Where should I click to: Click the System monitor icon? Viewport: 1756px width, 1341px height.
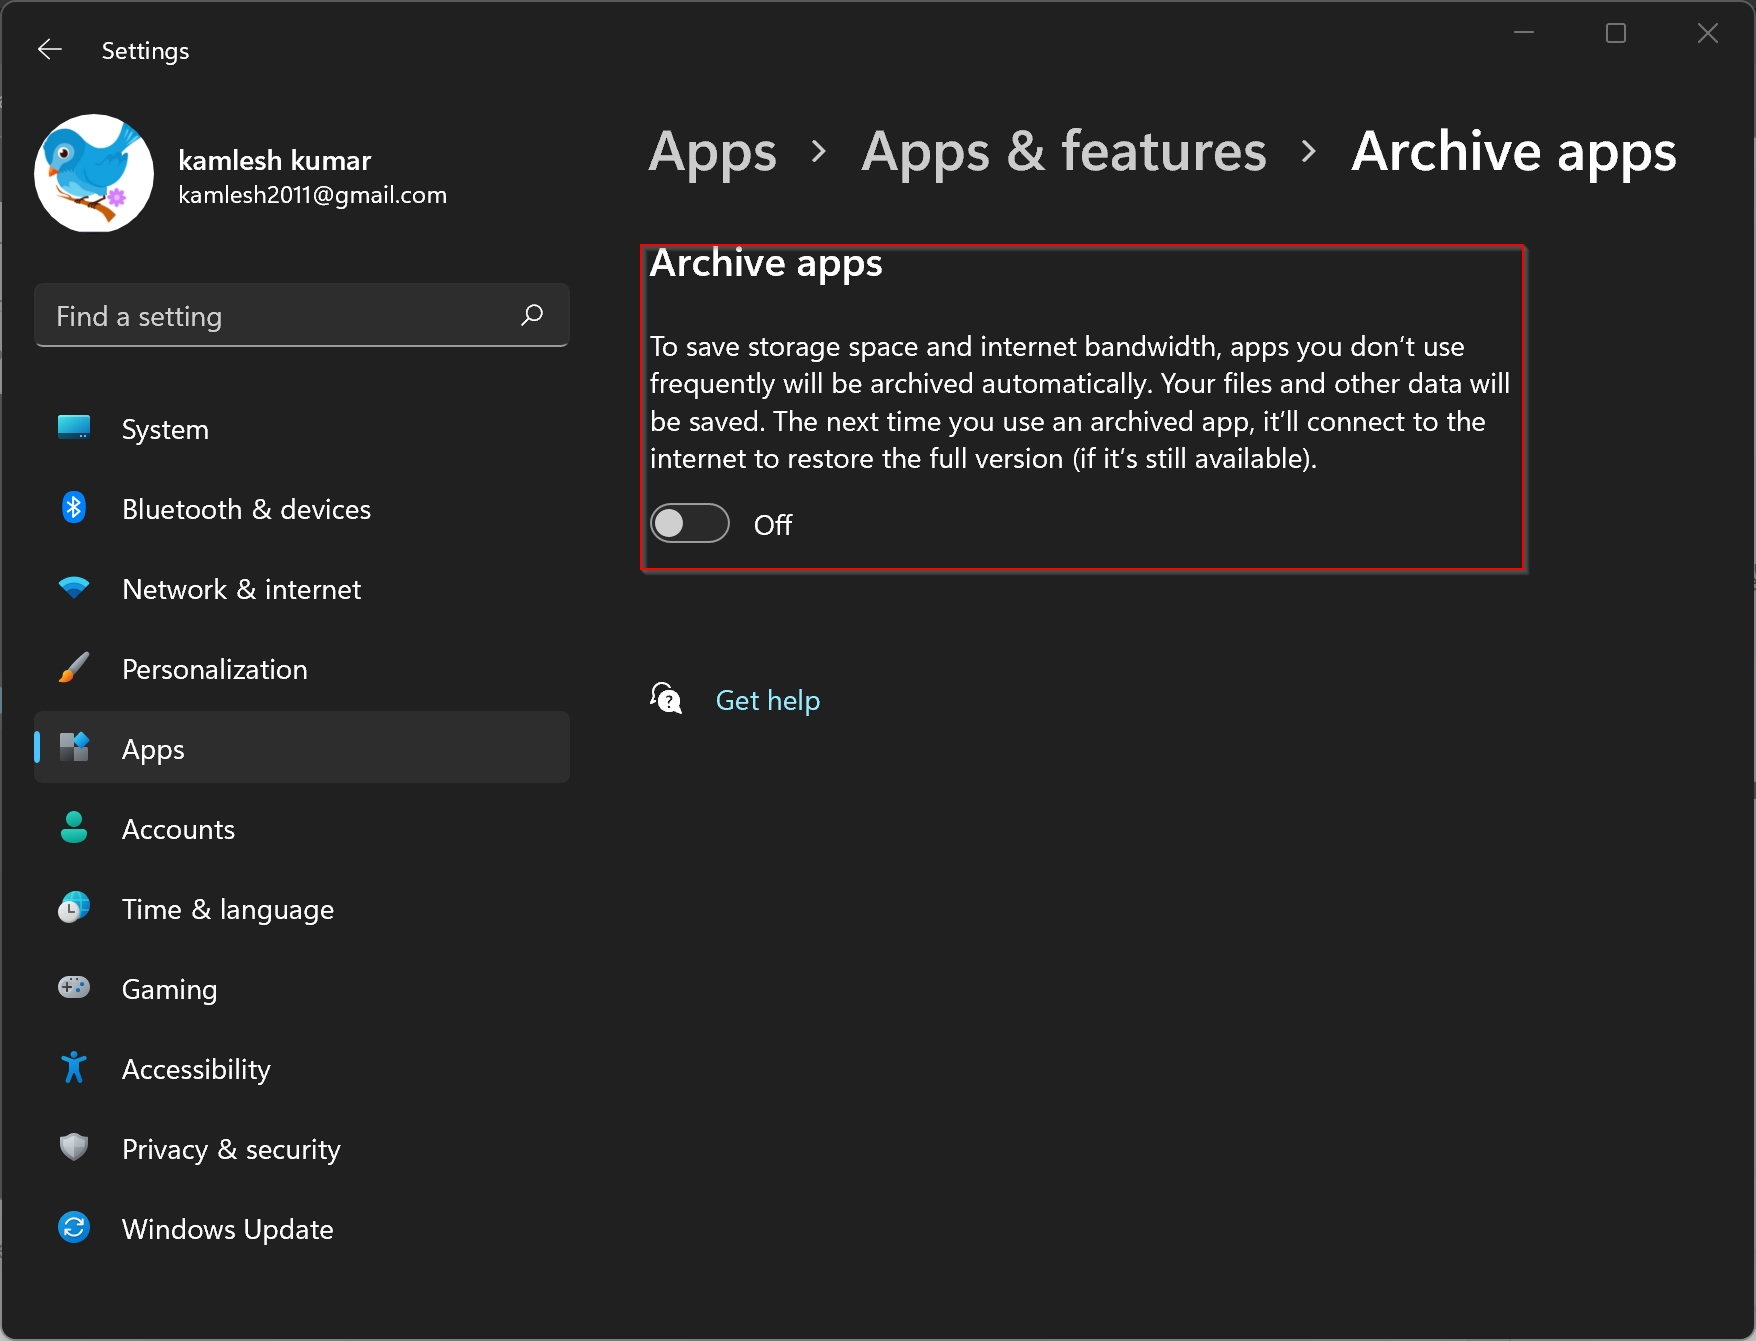click(74, 428)
